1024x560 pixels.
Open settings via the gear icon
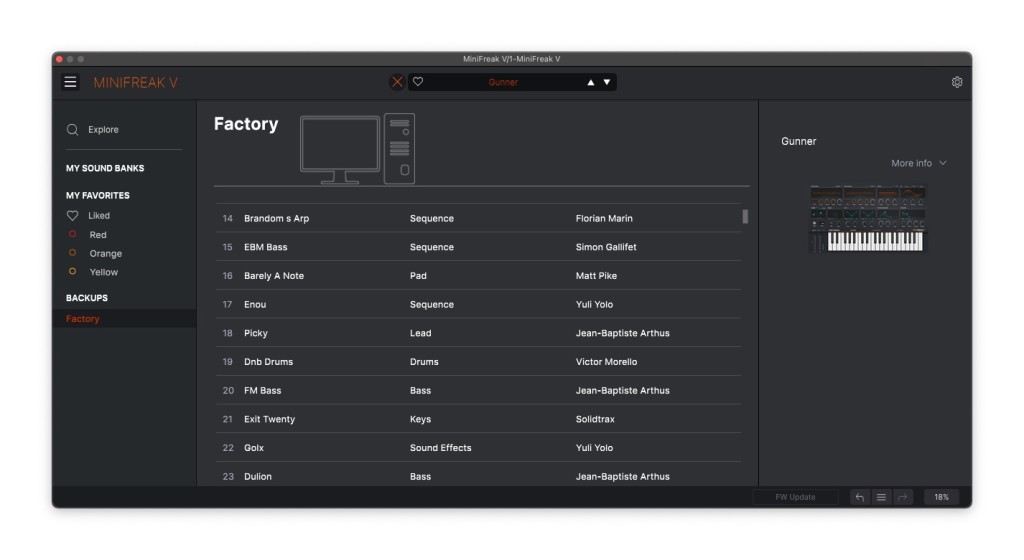coord(957,82)
